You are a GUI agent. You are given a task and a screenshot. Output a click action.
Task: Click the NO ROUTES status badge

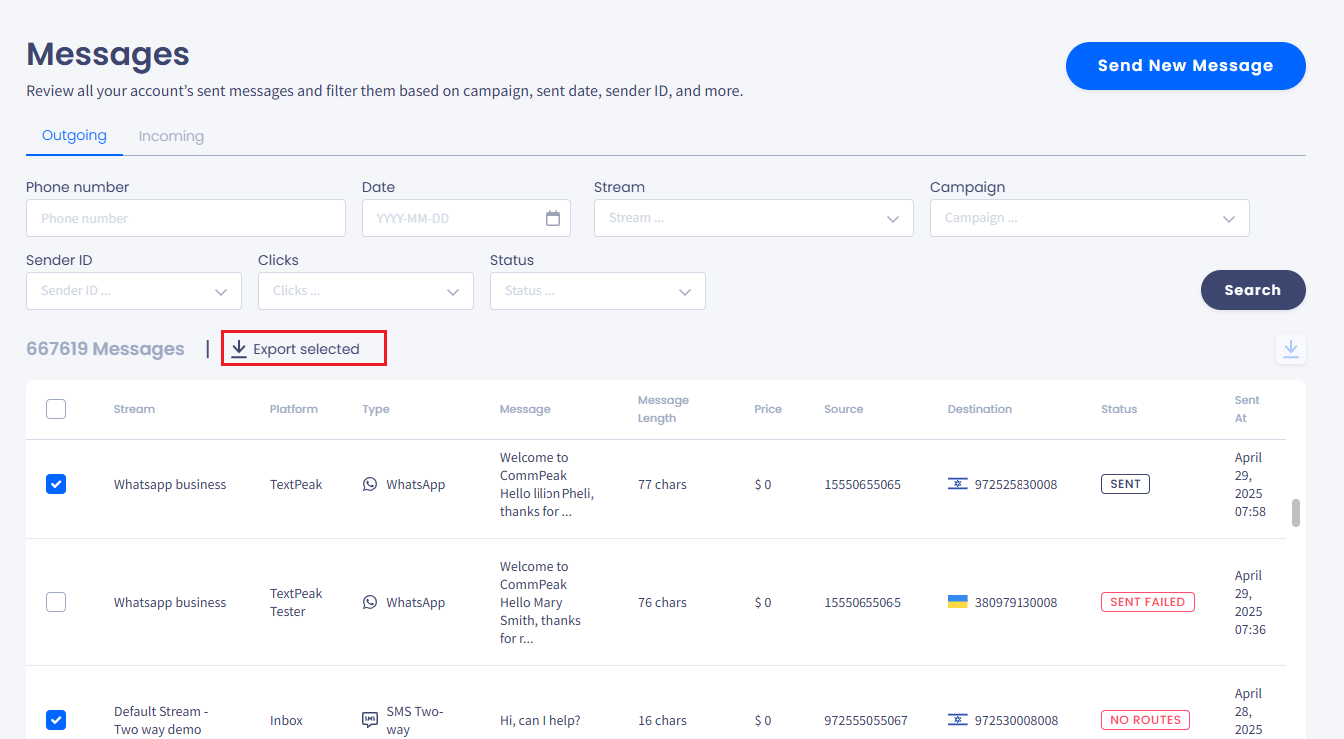click(1146, 720)
